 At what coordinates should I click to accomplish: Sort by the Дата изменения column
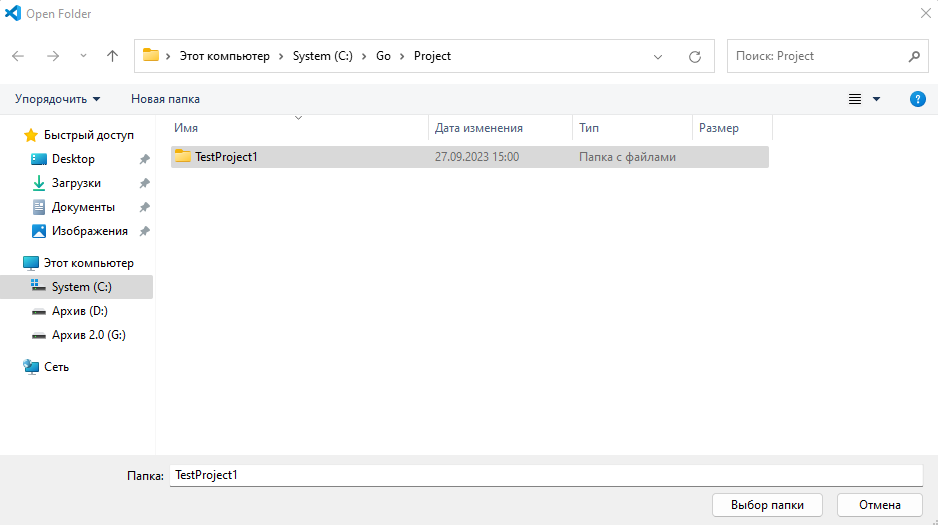click(x=479, y=128)
